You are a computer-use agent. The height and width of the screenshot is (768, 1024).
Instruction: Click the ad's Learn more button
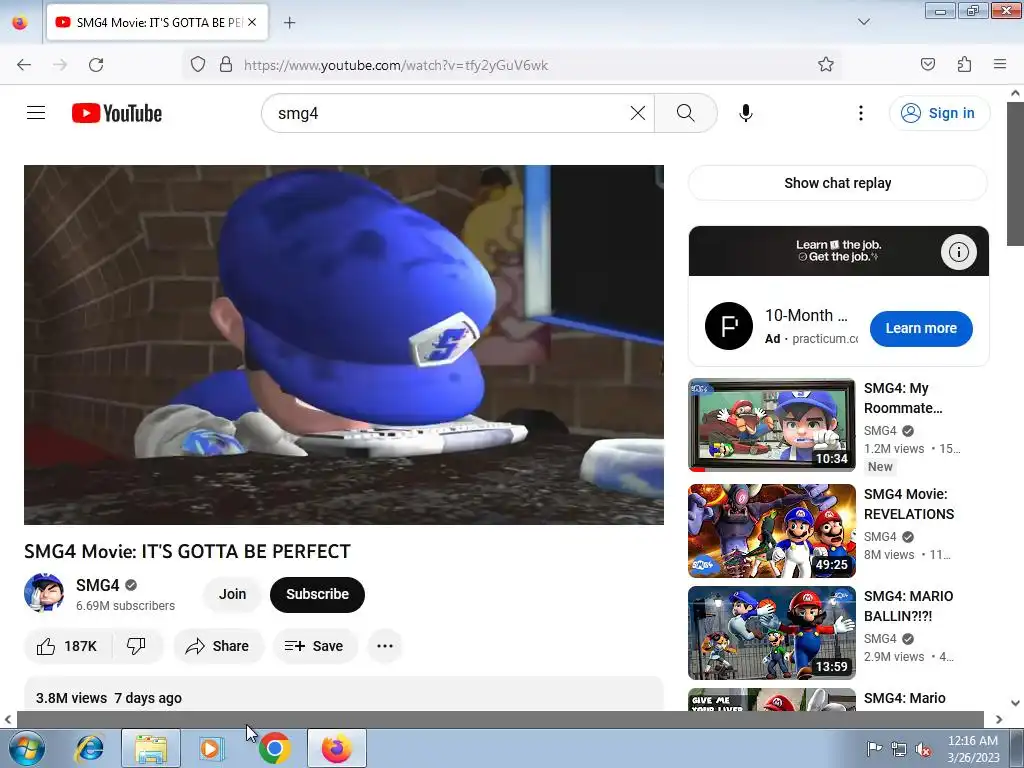click(921, 328)
